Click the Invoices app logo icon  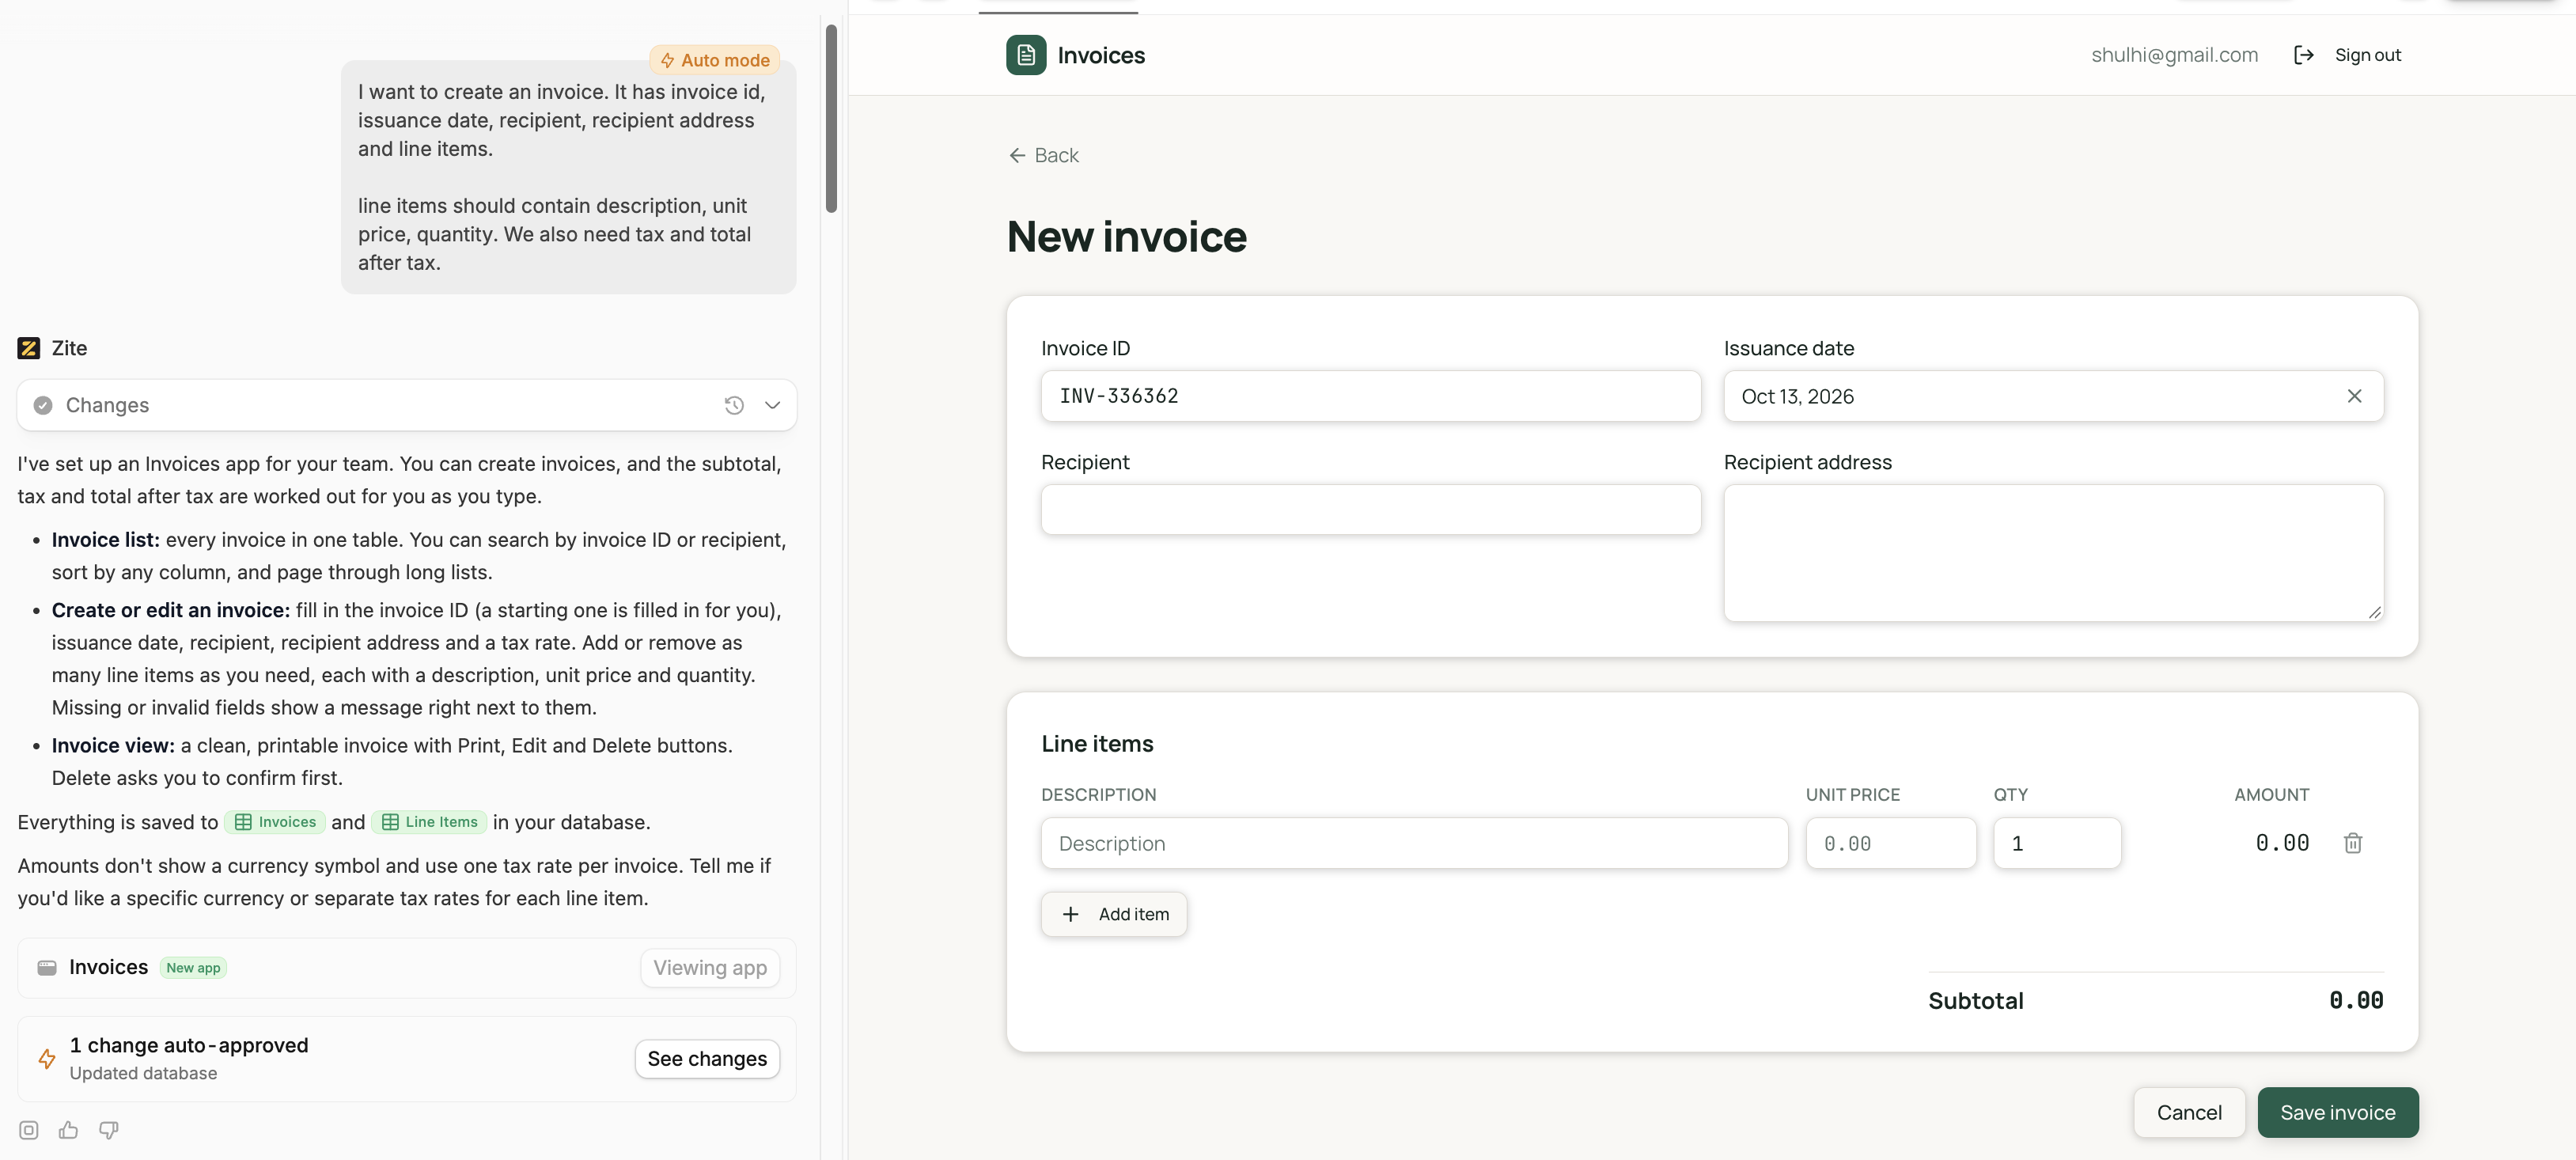point(1025,55)
